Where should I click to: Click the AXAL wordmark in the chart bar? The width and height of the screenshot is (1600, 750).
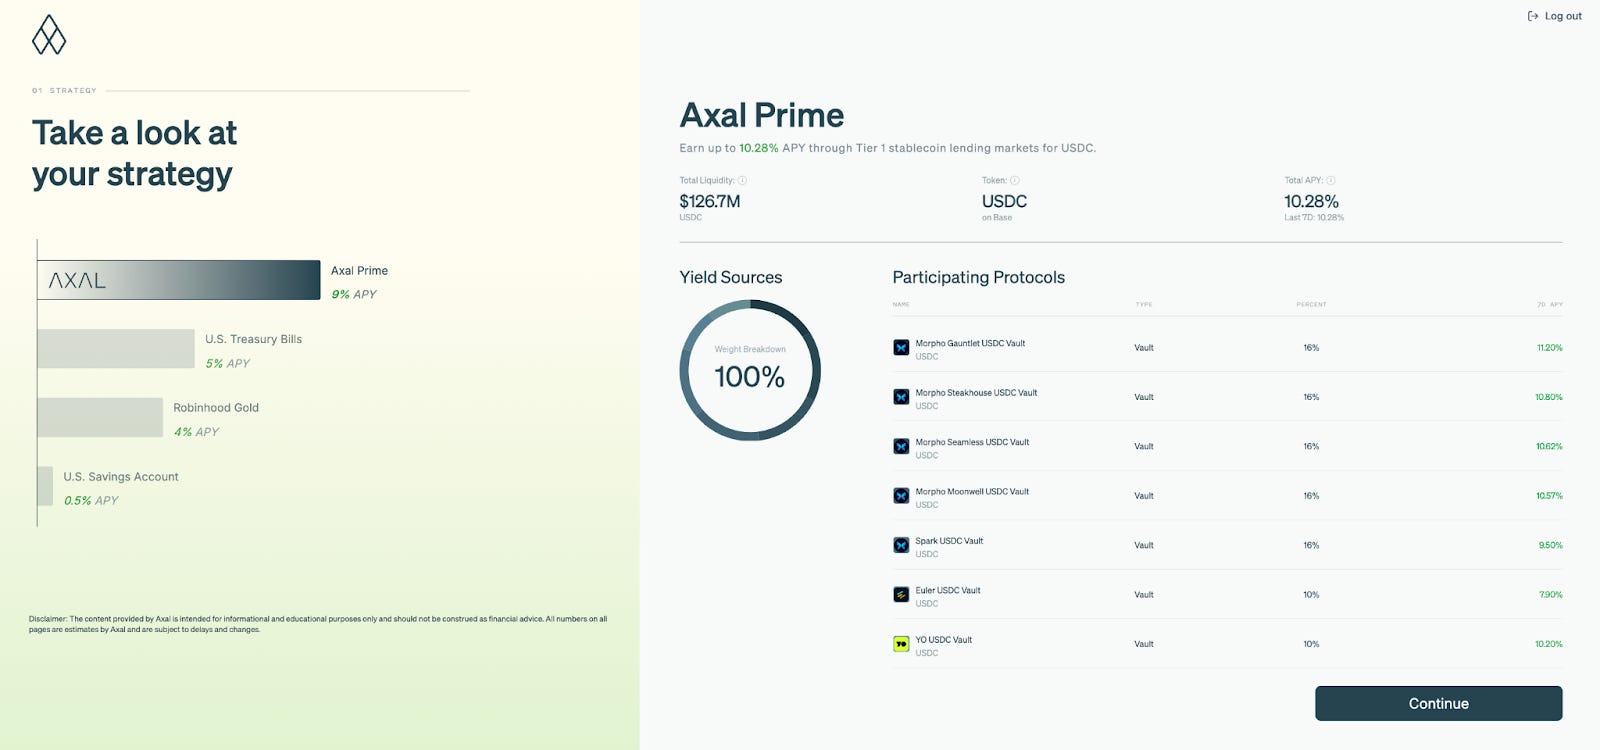tap(77, 281)
